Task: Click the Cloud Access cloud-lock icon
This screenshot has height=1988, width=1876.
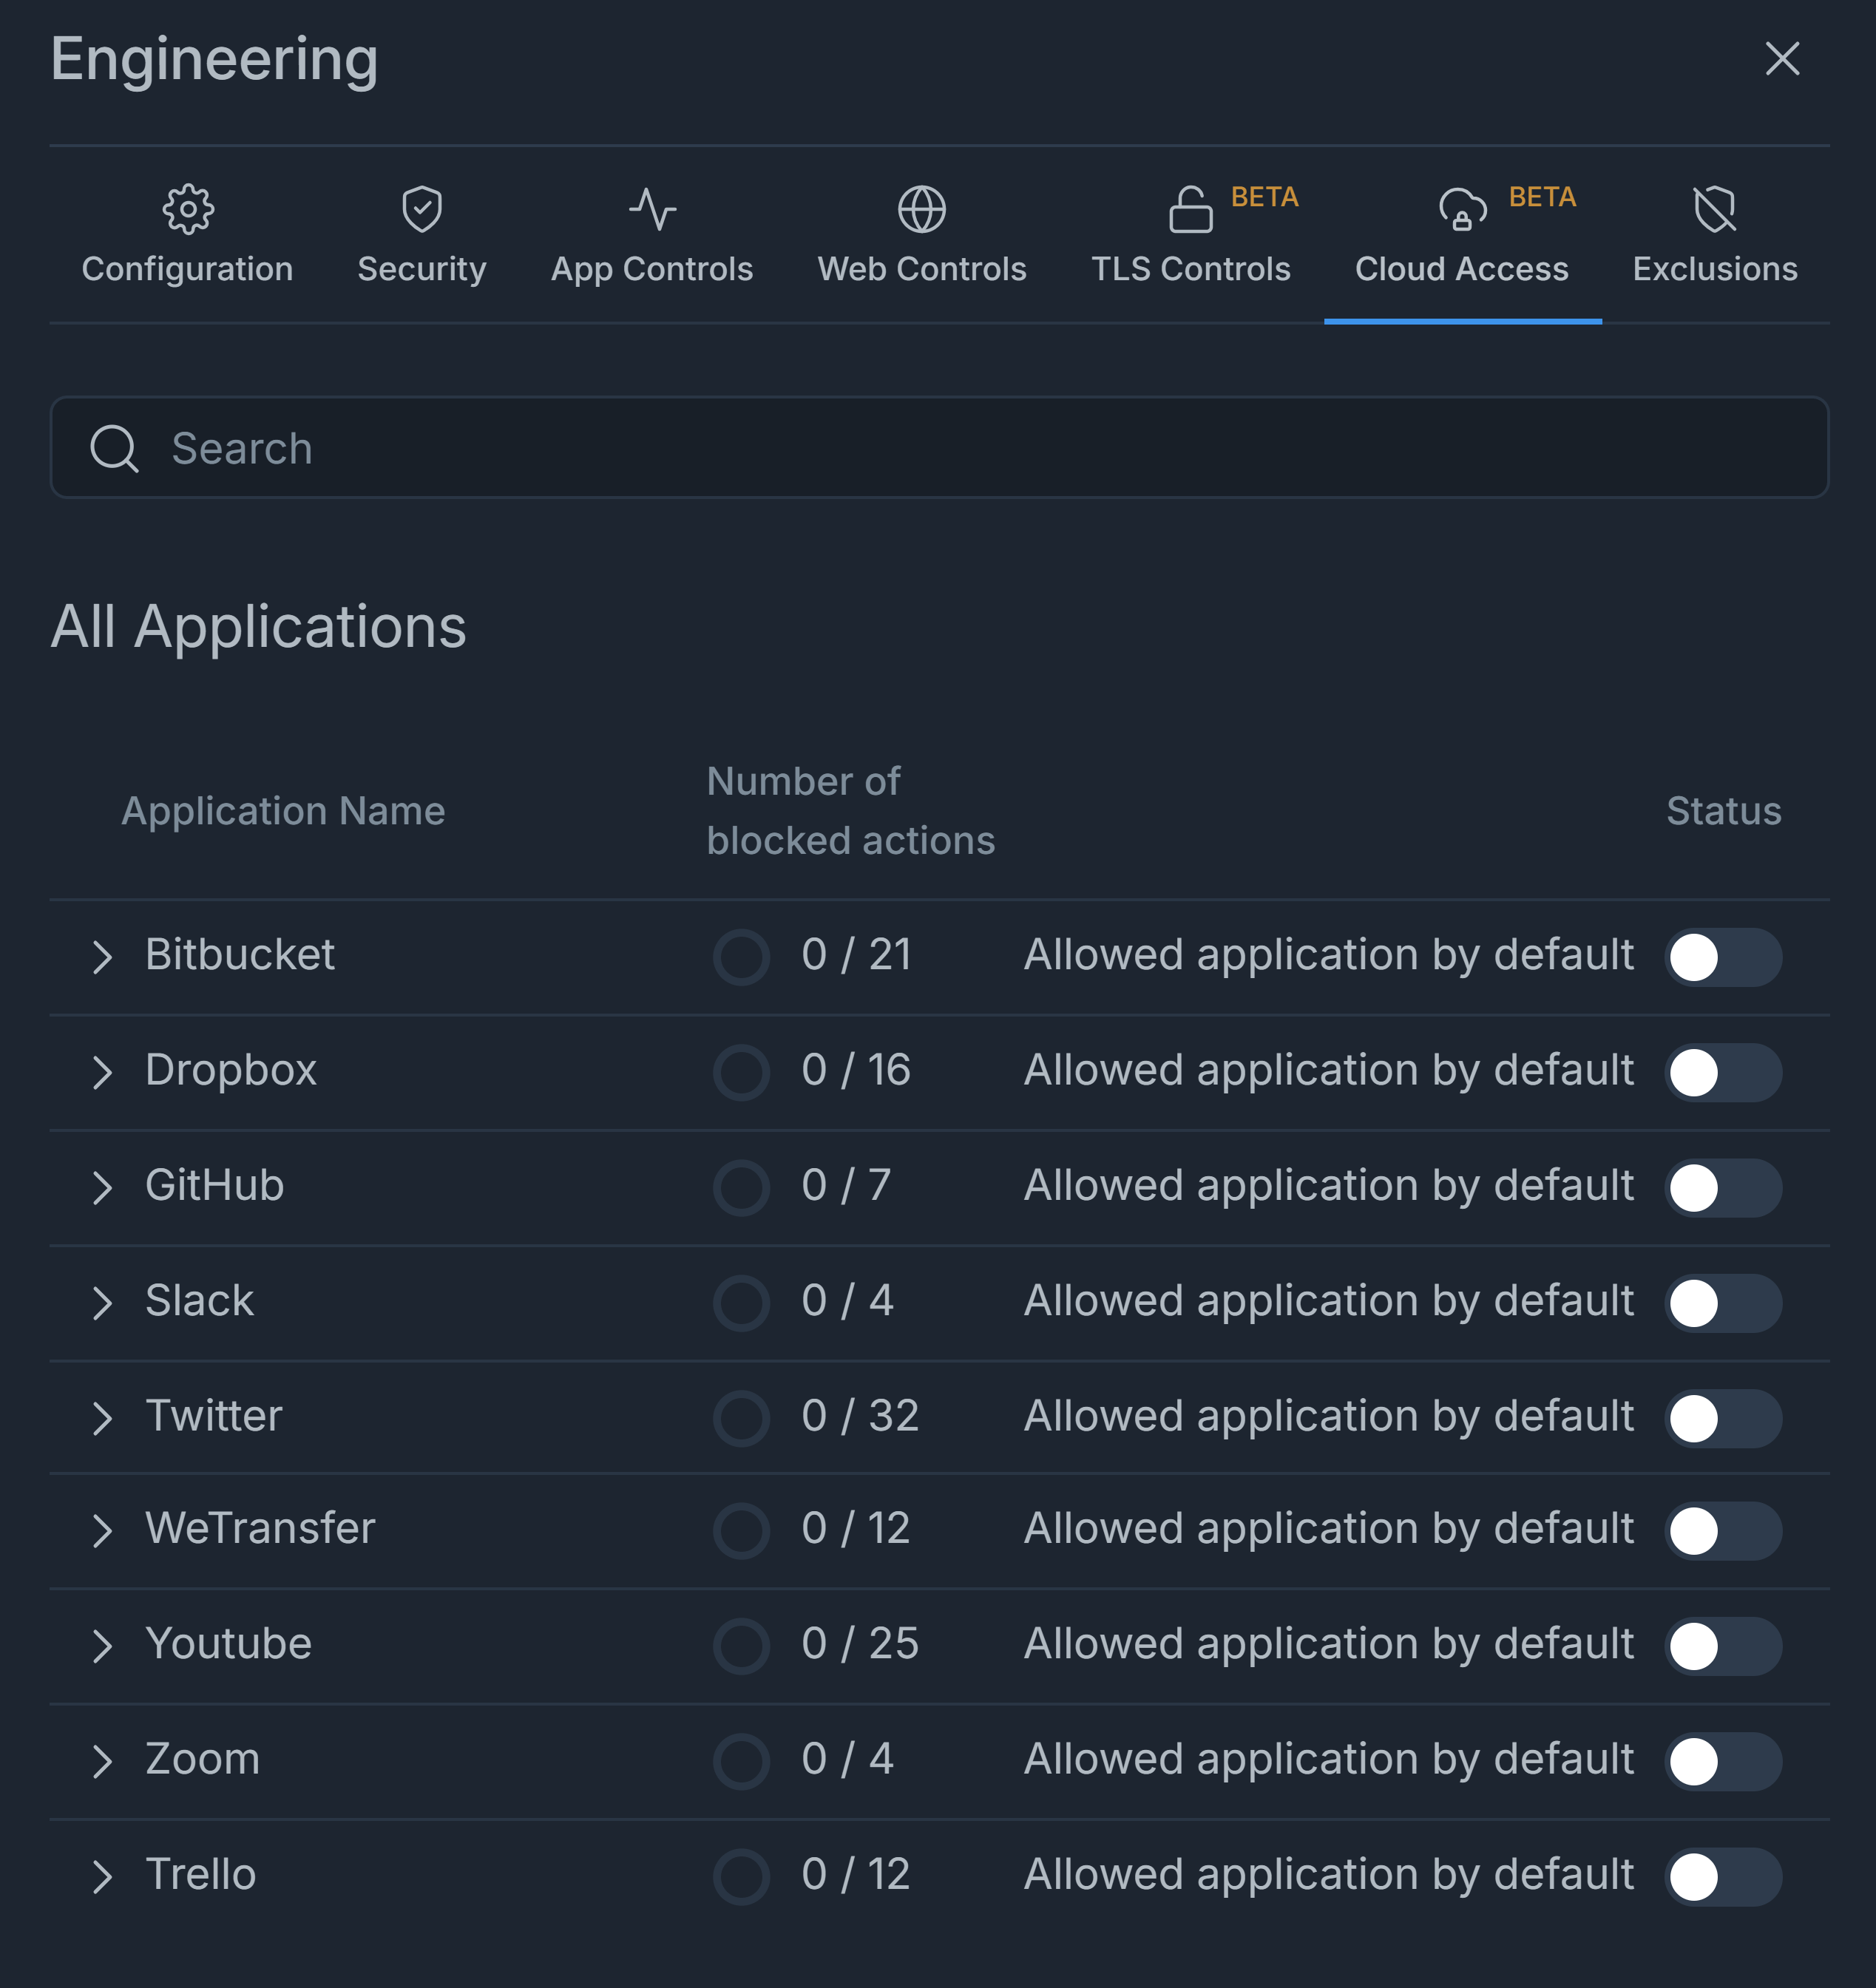Action: click(x=1462, y=210)
